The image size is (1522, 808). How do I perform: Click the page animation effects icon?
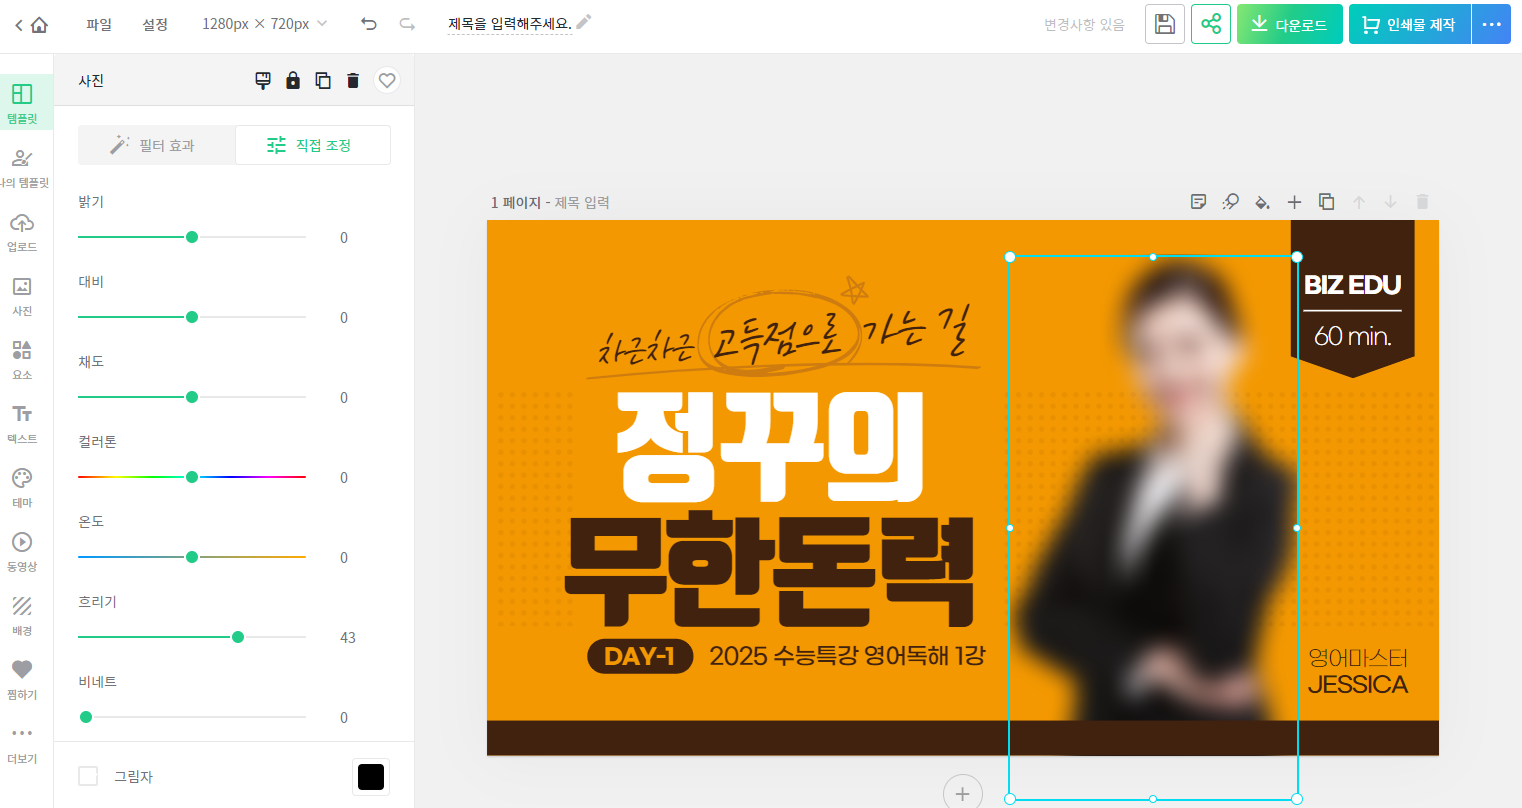click(1230, 202)
